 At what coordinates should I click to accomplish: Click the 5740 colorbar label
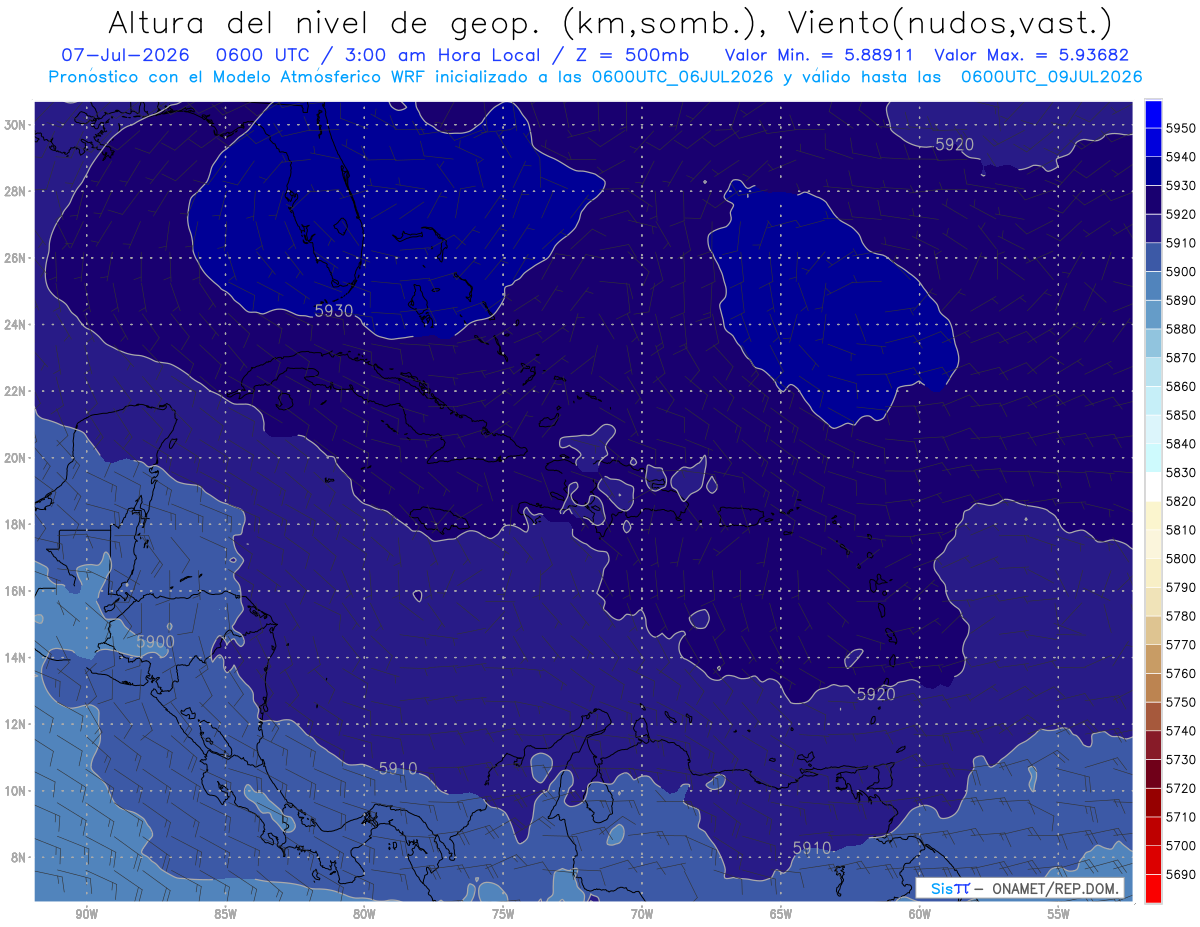(1181, 731)
